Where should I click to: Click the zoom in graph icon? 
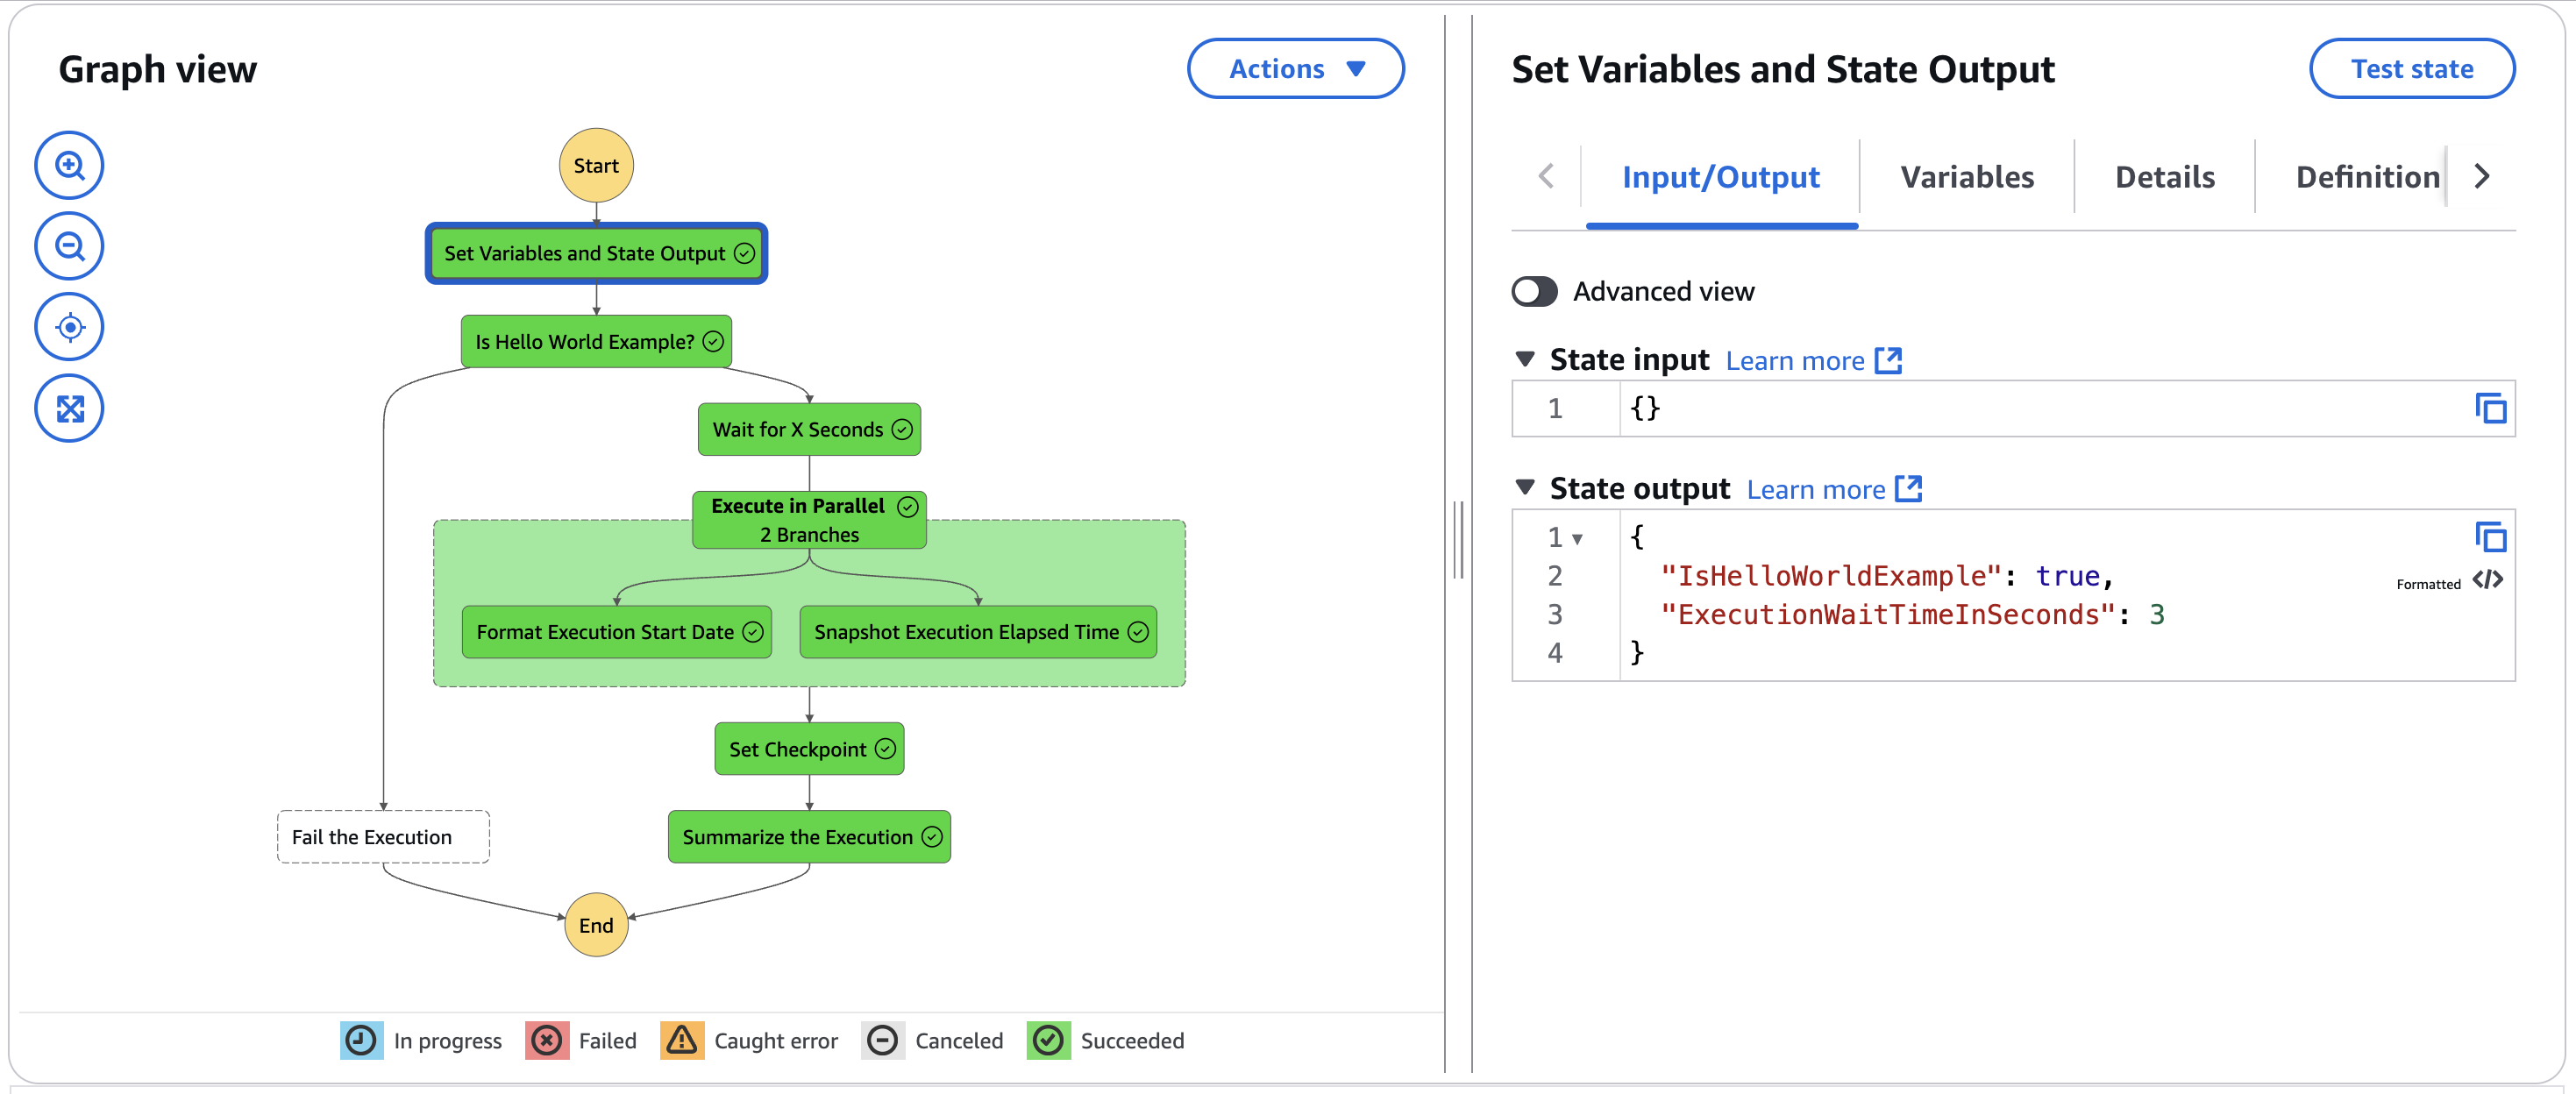(x=69, y=165)
